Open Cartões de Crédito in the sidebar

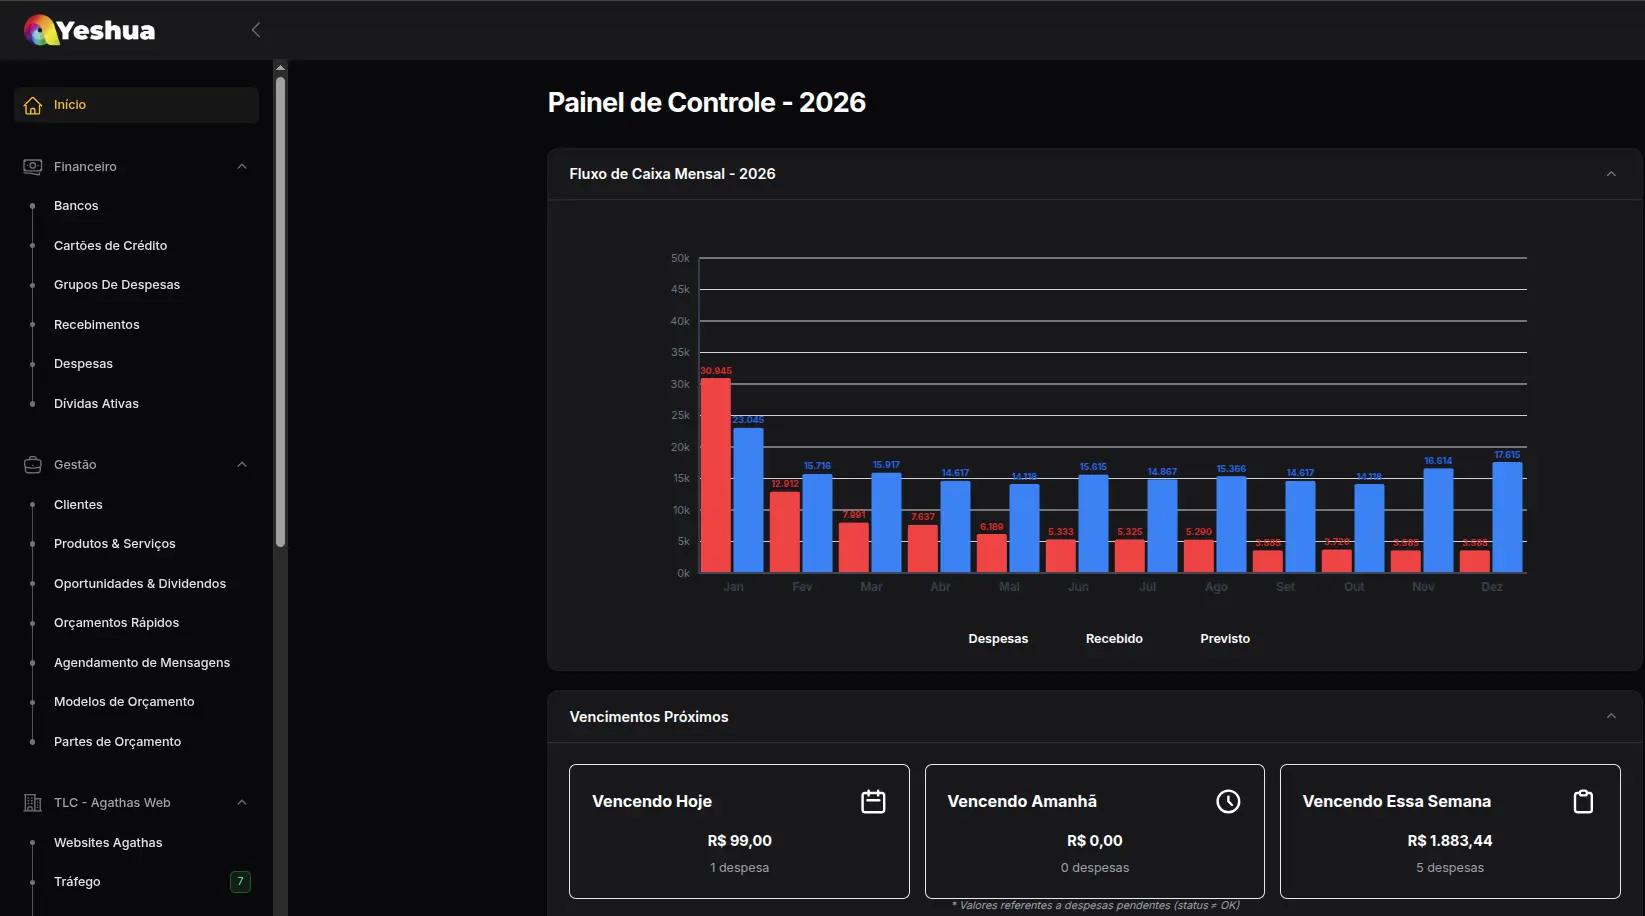point(110,246)
